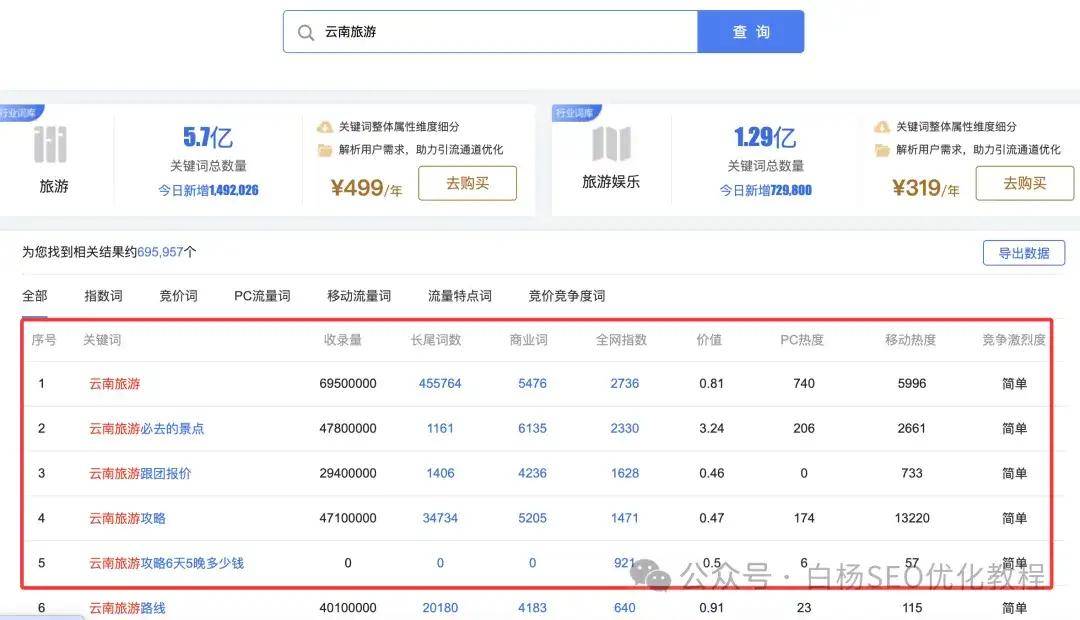
Task: Open keyword 云南旅游路线
Action: click(x=127, y=608)
